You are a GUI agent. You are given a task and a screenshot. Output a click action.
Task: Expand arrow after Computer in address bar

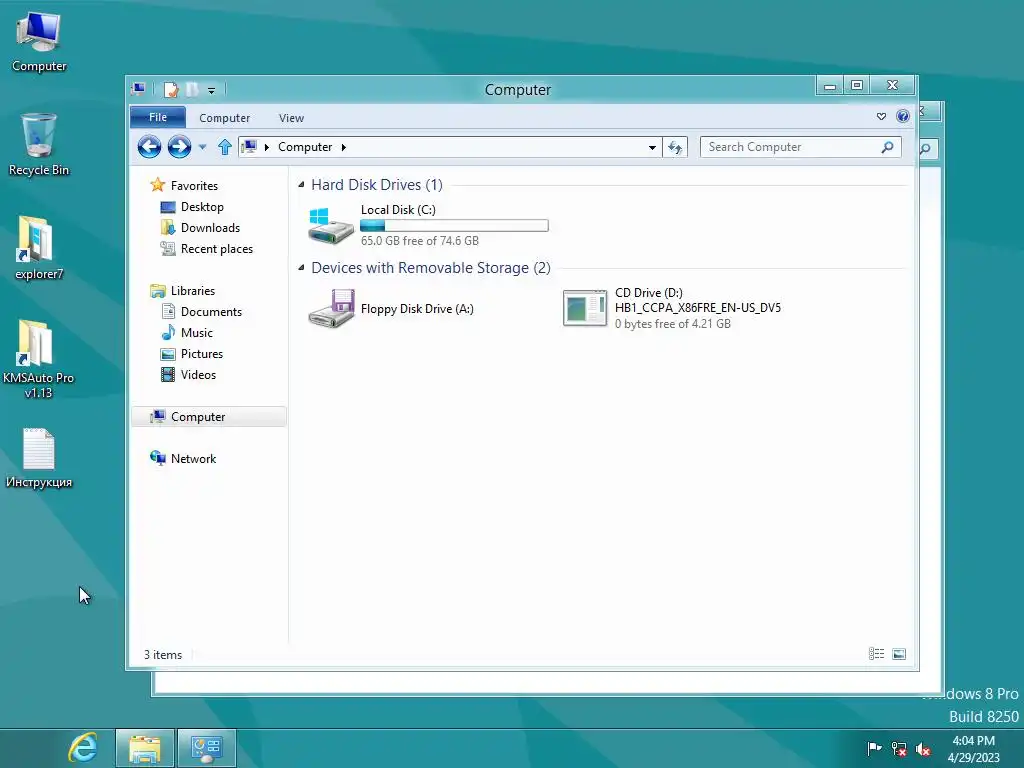[x=344, y=148]
